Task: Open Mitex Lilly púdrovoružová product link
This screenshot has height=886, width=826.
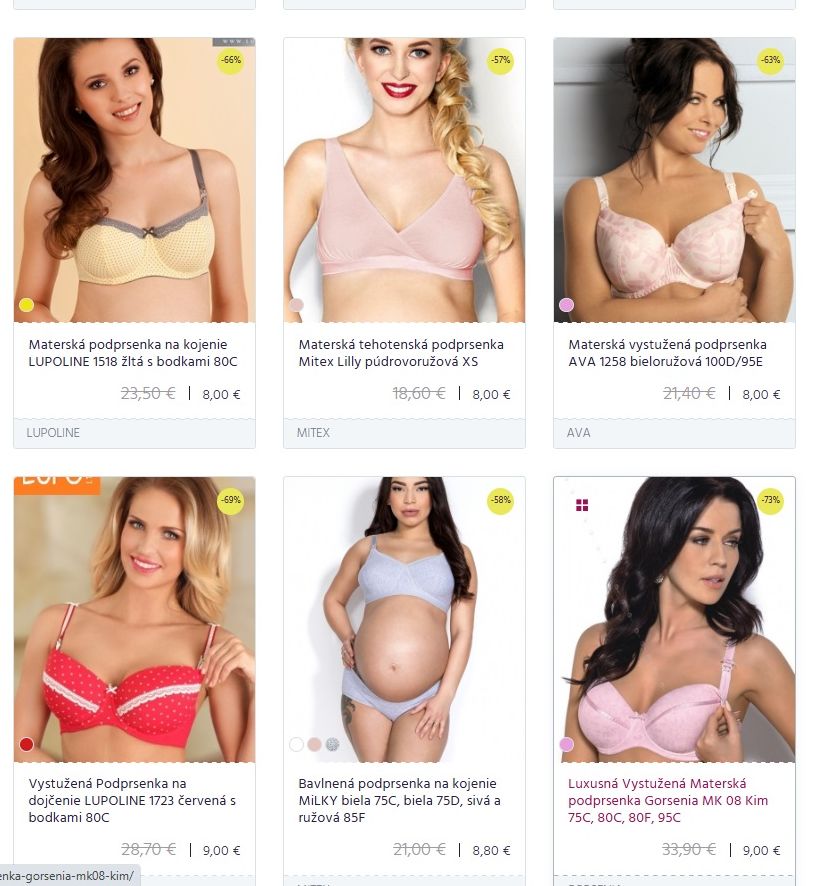Action: pyautogui.click(x=401, y=353)
